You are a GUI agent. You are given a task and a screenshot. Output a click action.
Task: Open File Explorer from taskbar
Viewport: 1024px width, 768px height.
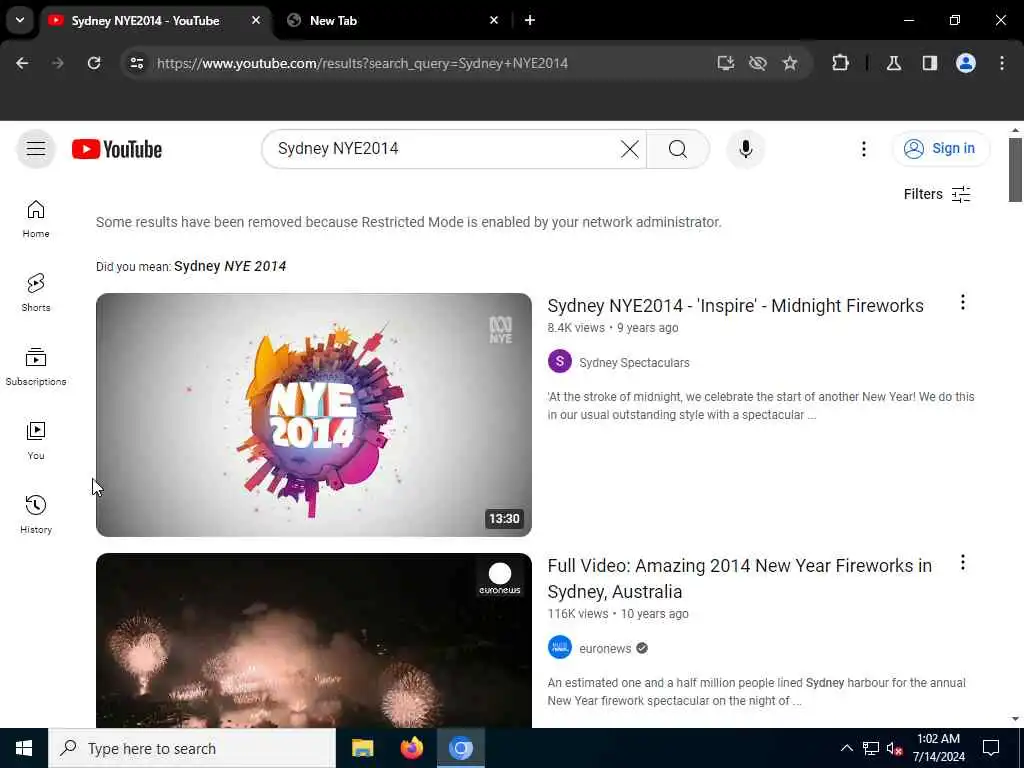[x=362, y=748]
